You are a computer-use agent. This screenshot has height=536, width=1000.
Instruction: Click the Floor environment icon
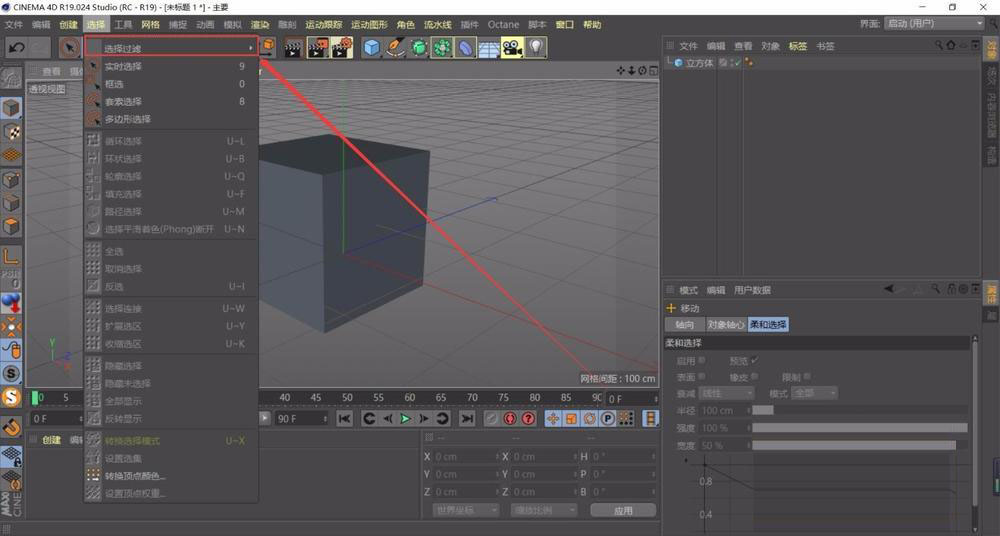(x=489, y=48)
